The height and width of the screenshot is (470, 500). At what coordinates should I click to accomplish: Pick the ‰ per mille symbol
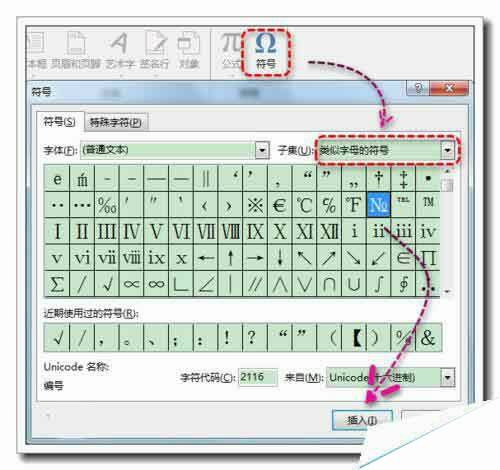coord(107,205)
